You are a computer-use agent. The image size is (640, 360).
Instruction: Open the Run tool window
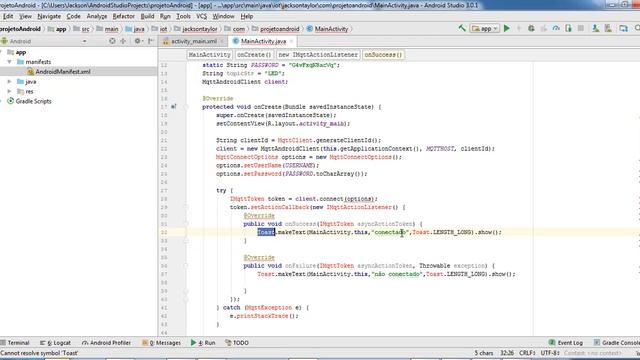[x=203, y=342]
